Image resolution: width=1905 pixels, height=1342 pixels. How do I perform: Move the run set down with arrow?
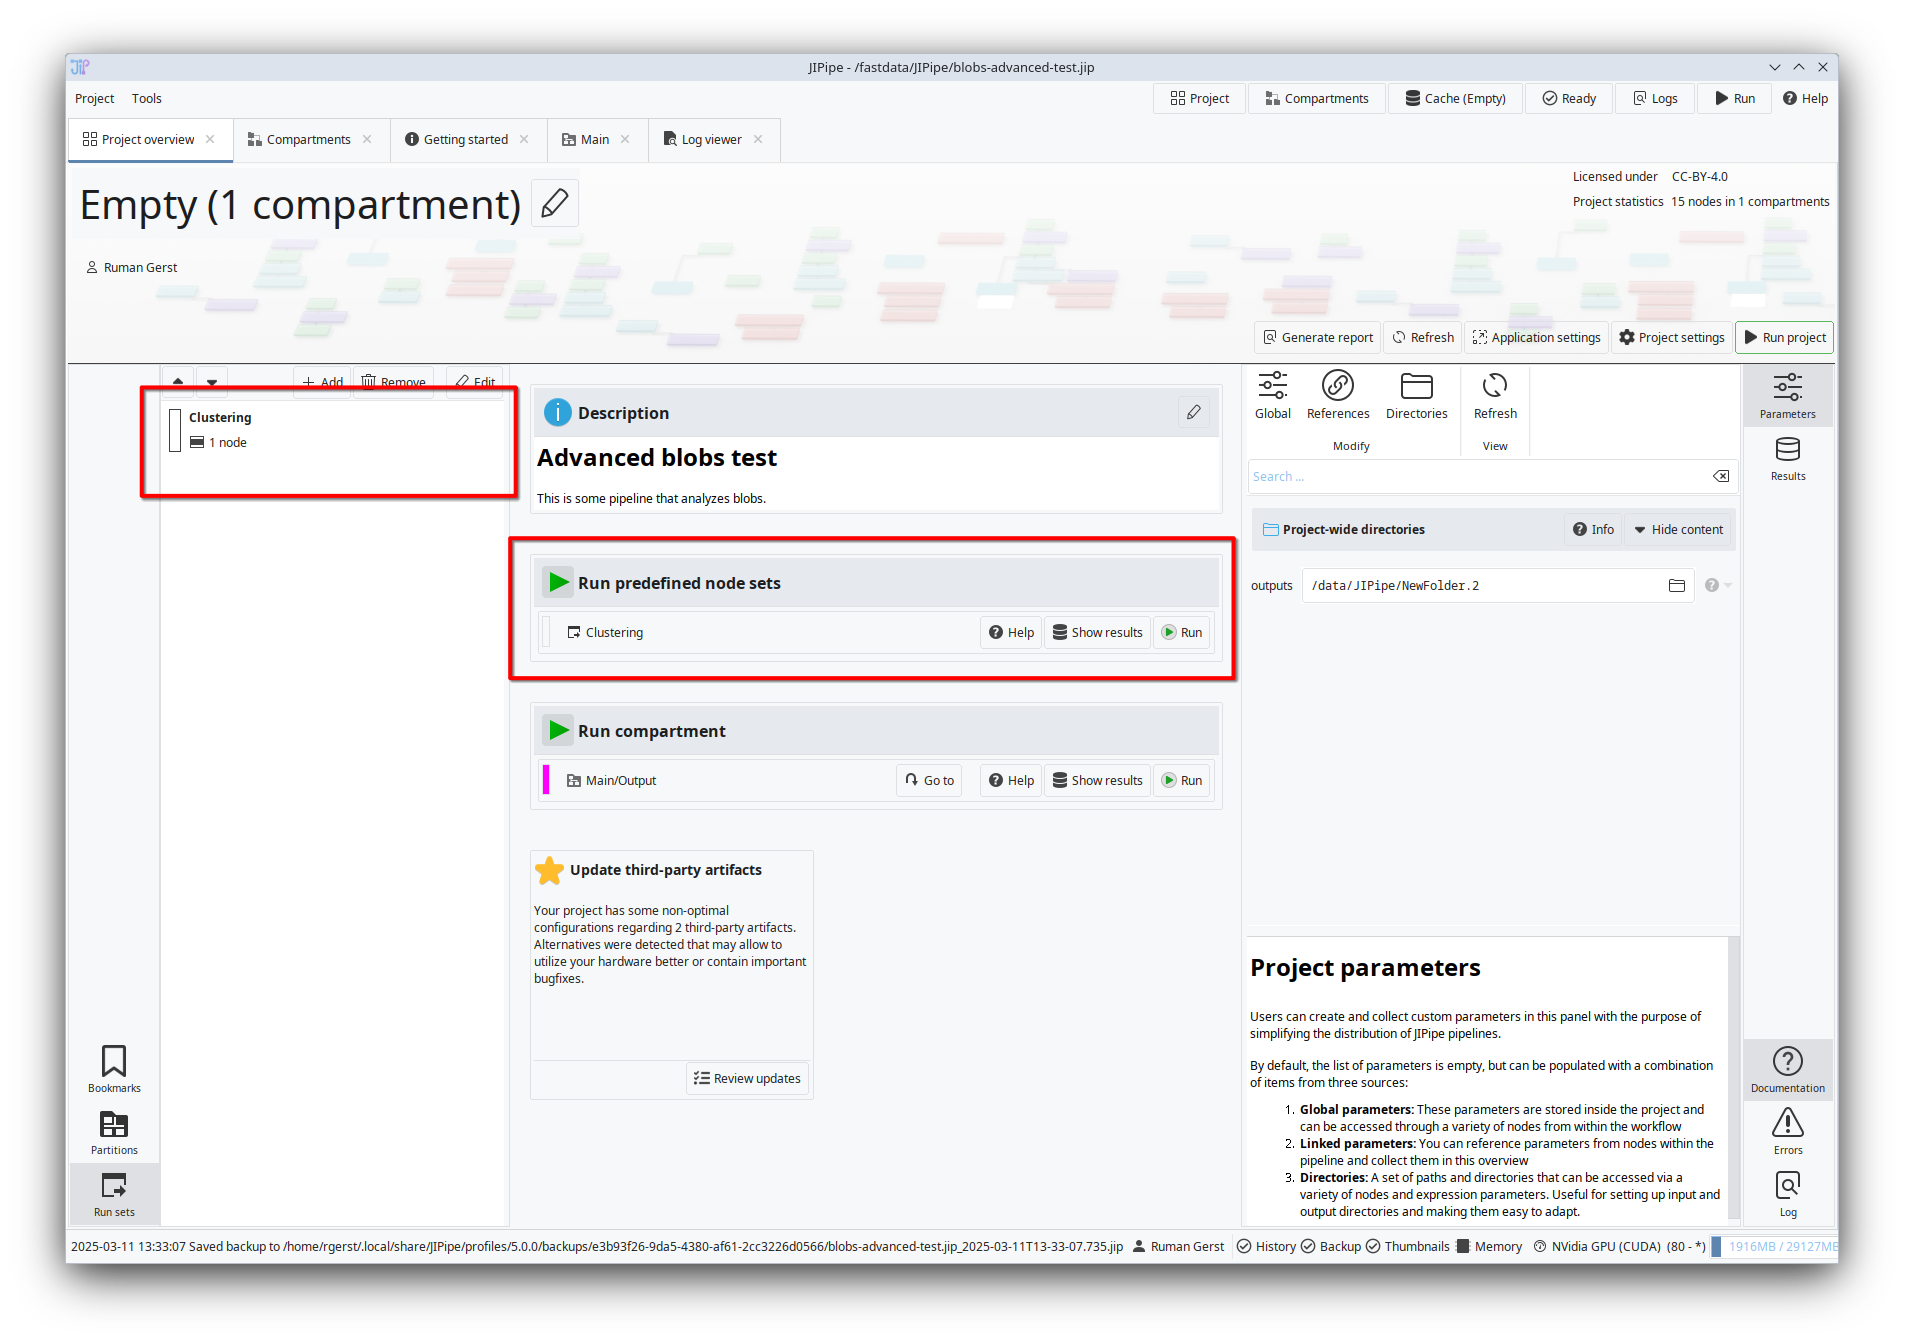click(212, 381)
